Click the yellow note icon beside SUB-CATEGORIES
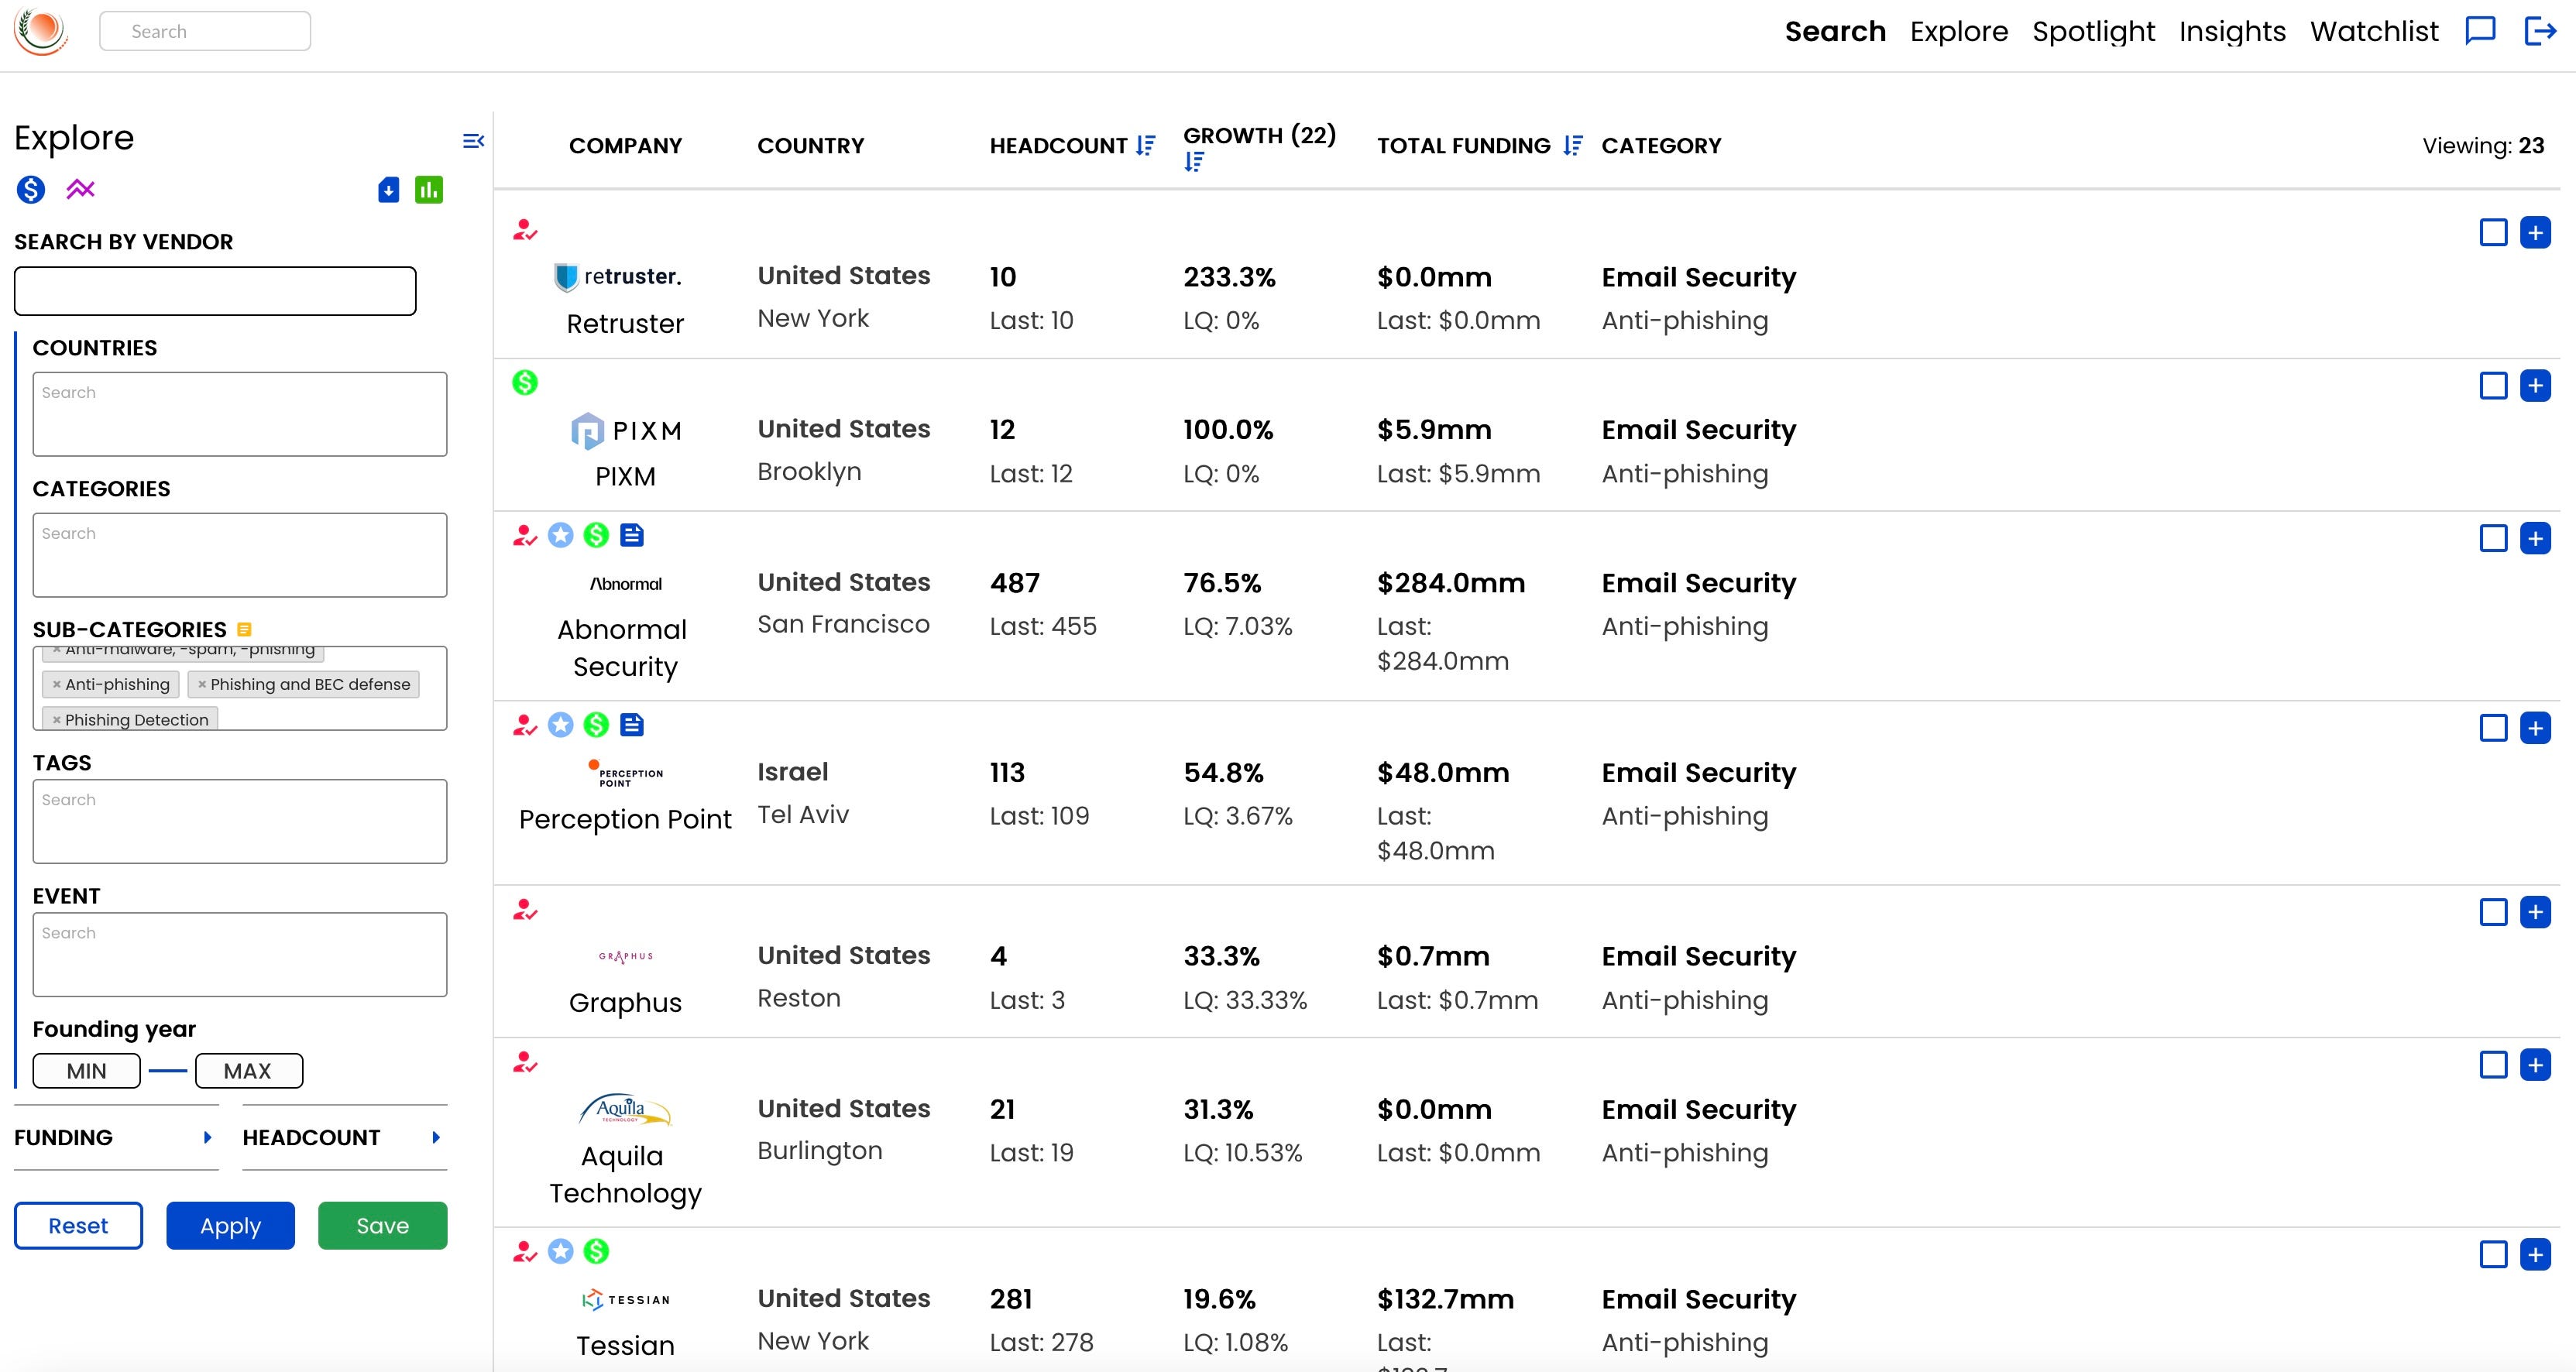The image size is (2576, 1372). (x=244, y=629)
